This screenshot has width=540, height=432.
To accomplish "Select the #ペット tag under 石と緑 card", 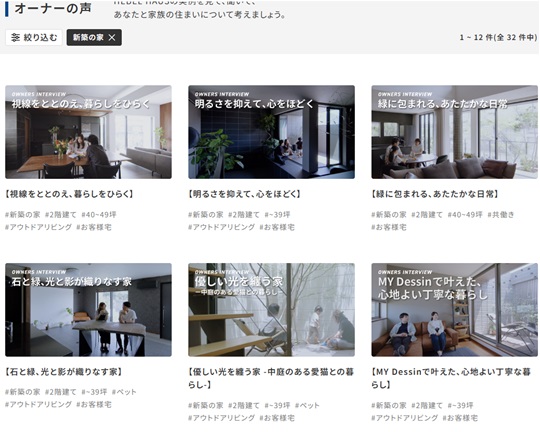I will [124, 392].
